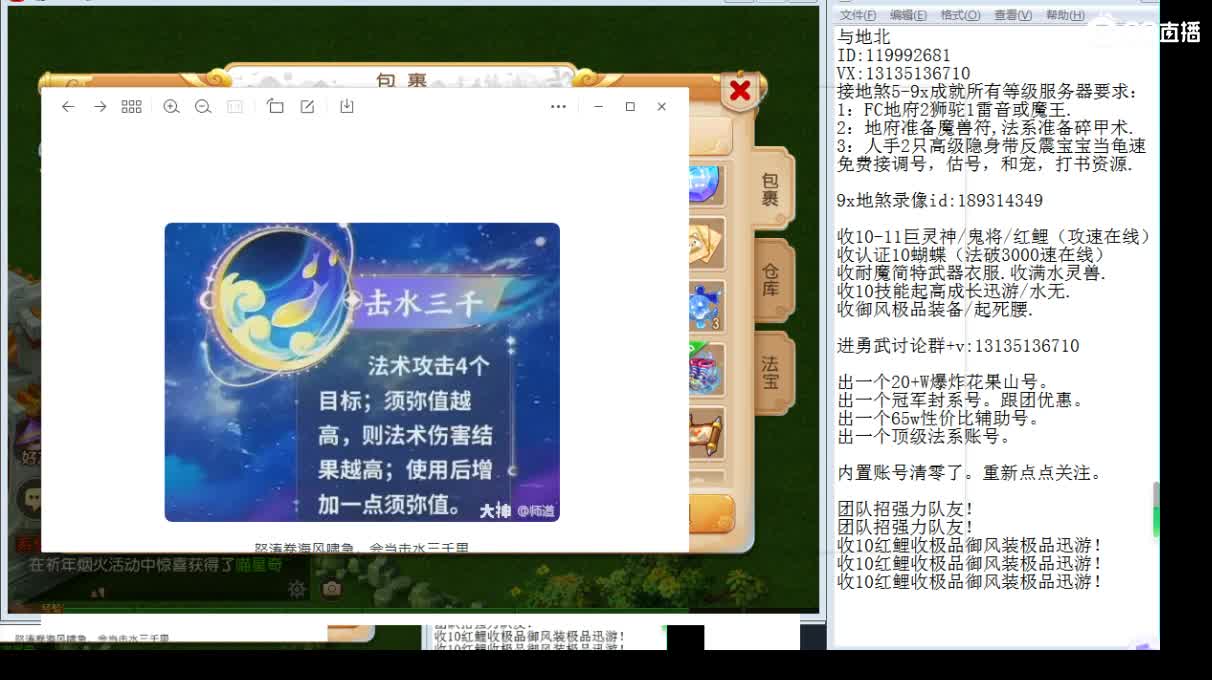The width and height of the screenshot is (1212, 680).
Task: Click the Notepad vertical scrollbar thumb
Action: coord(1155,510)
